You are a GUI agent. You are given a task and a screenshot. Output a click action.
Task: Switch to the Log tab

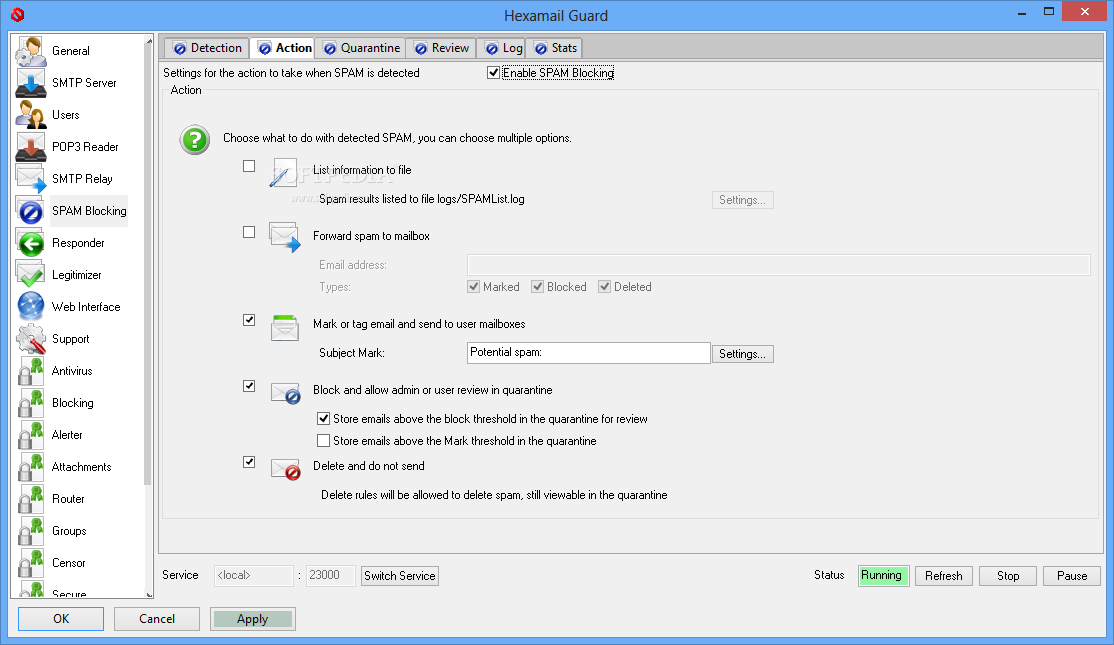(x=503, y=48)
